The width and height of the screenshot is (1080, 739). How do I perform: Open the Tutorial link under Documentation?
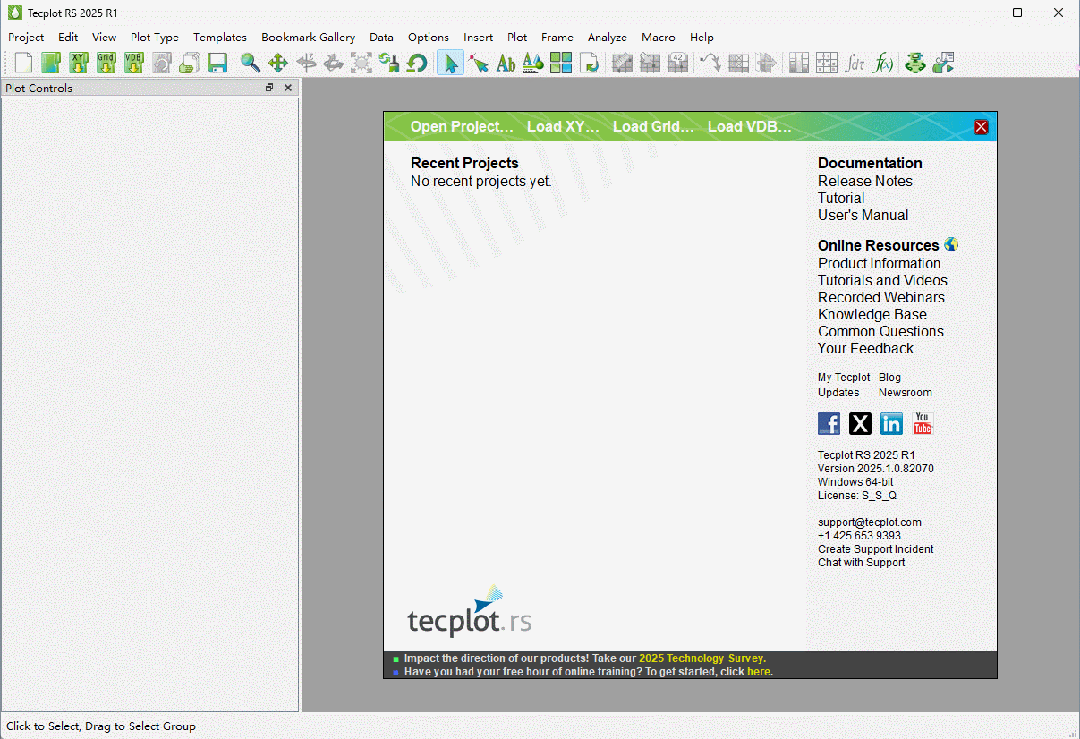(x=841, y=198)
